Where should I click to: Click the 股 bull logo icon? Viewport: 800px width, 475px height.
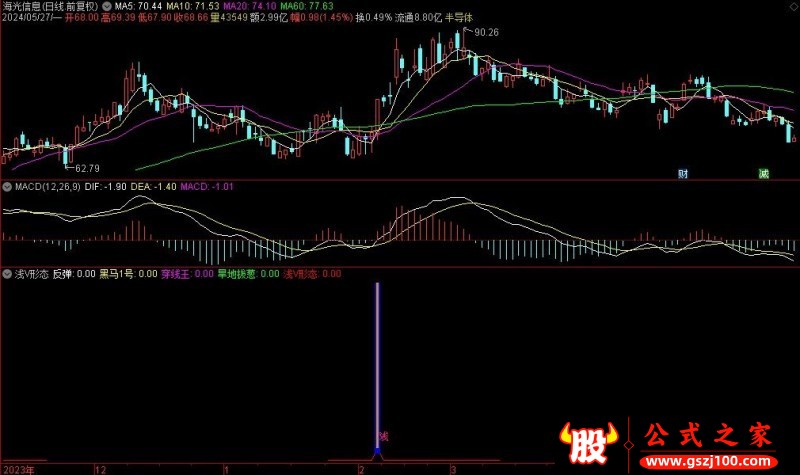tap(588, 443)
